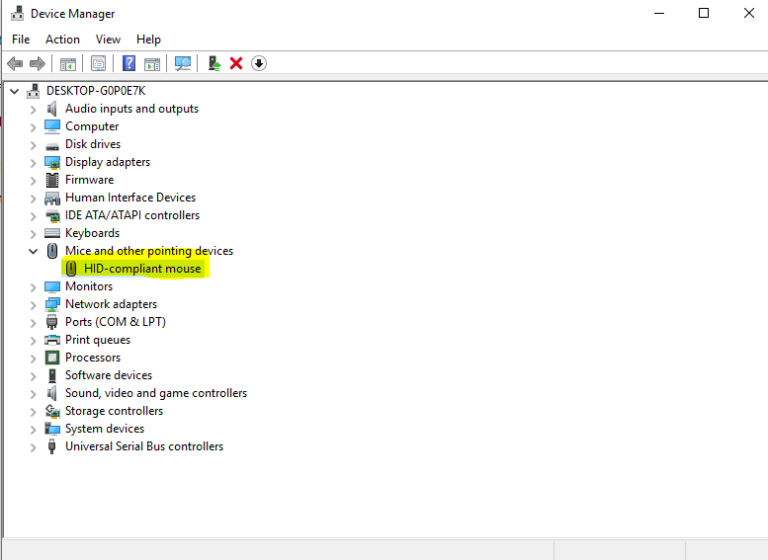Viewport: 768px width, 560px height.
Task: Click the blue Help question mark icon
Action: point(129,63)
